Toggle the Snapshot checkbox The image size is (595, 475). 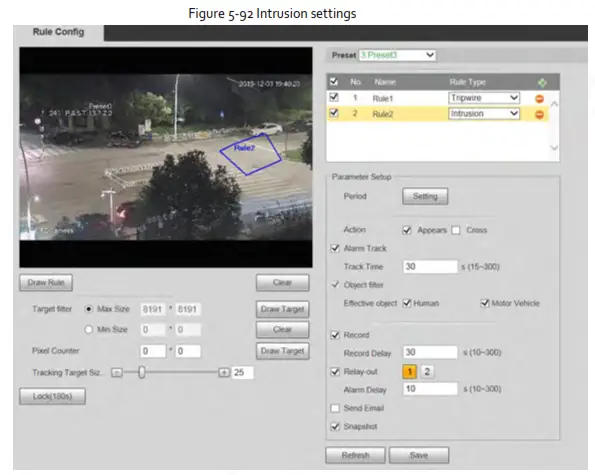[x=335, y=426]
